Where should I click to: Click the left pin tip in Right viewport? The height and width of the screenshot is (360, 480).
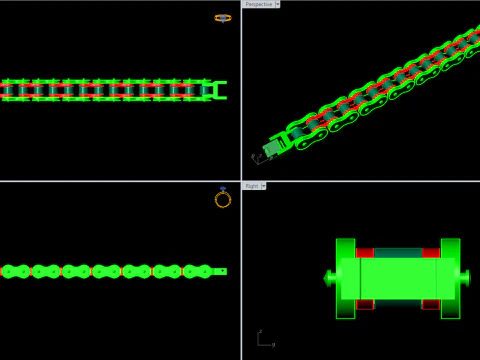[x=328, y=278]
